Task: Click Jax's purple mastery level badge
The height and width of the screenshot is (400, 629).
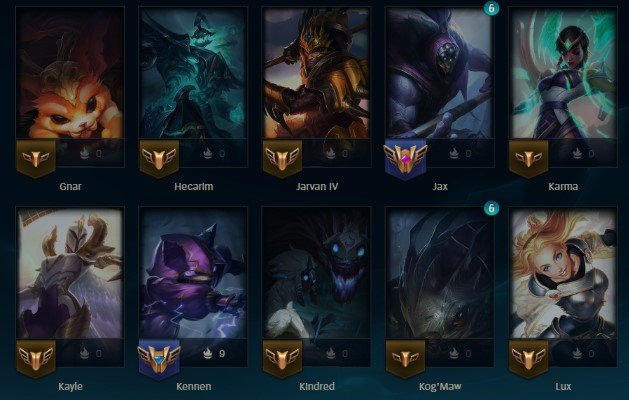Action: [405, 159]
